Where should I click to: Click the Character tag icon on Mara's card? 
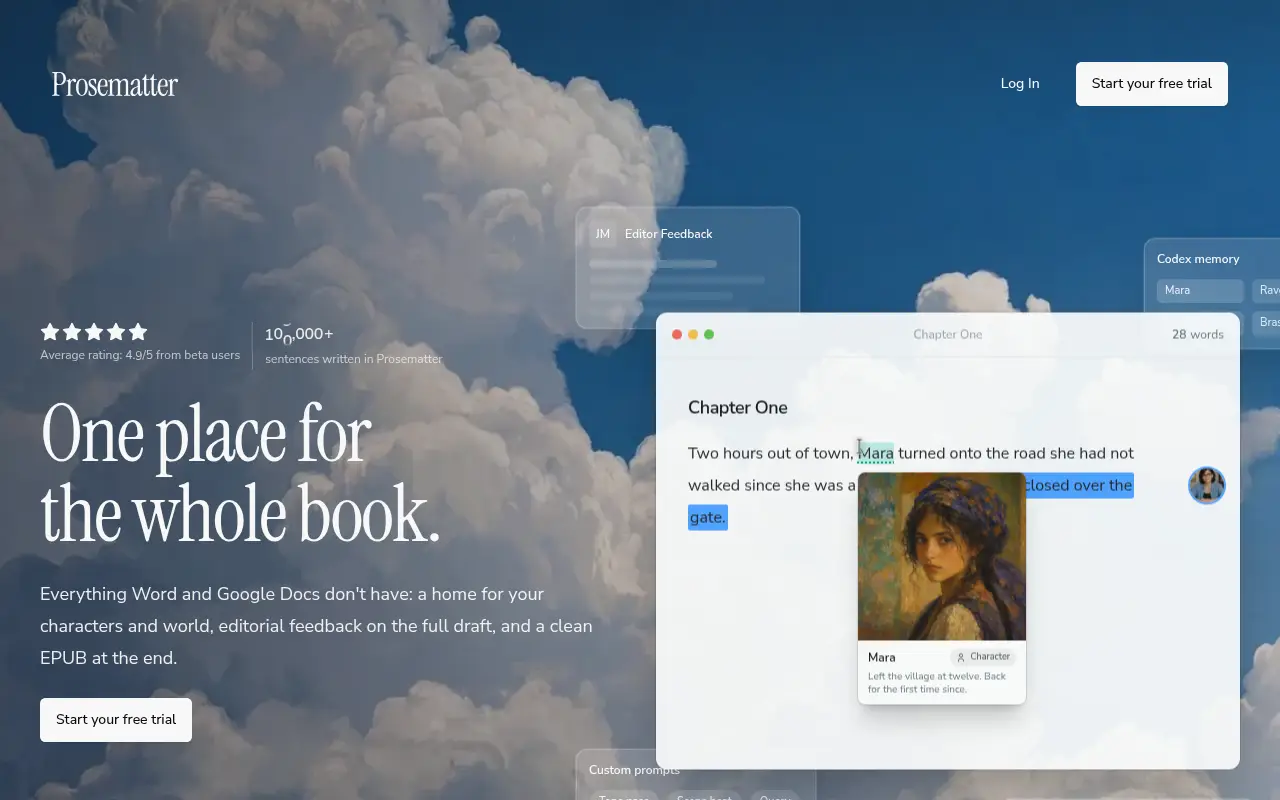point(961,657)
